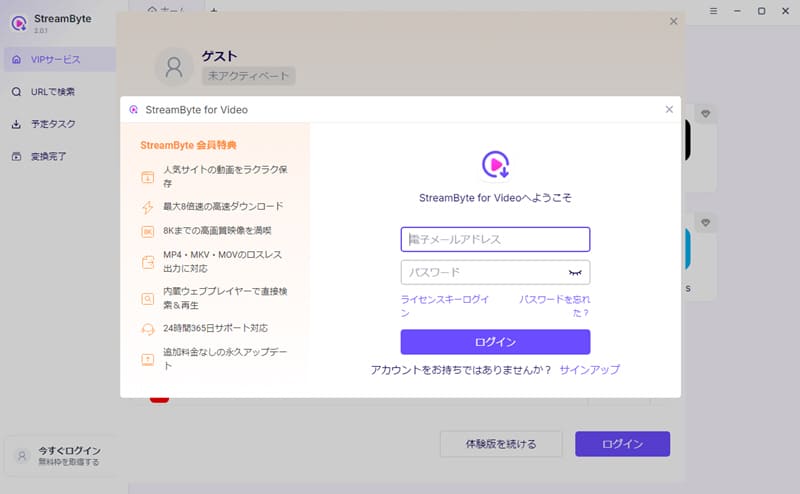800x494 pixels.
Task: Click the headset icon for 24時間365日サポート対応
Action: [147, 329]
